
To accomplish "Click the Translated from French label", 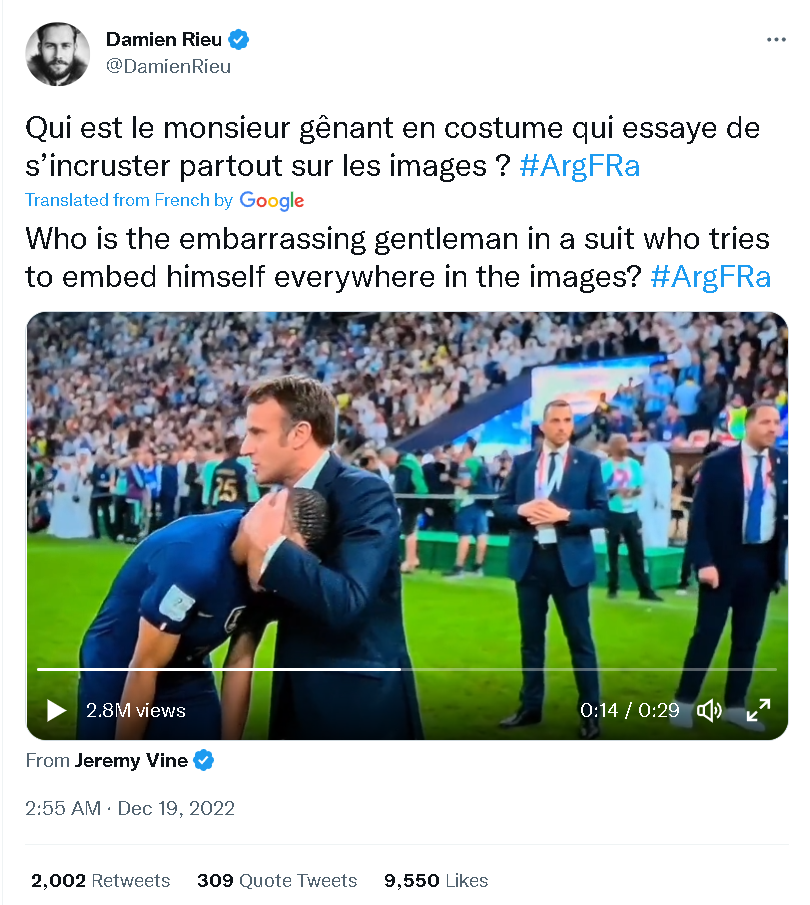I will (x=129, y=200).
